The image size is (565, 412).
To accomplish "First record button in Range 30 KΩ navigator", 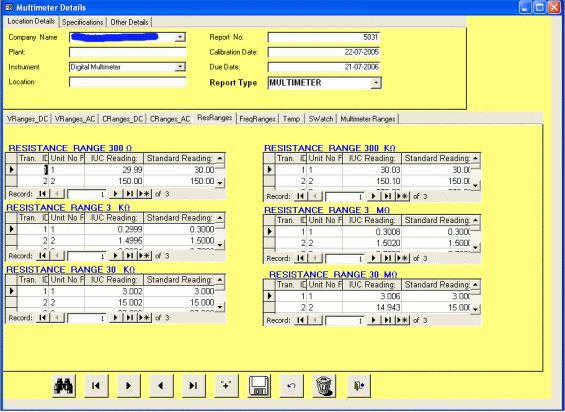I will click(43, 318).
